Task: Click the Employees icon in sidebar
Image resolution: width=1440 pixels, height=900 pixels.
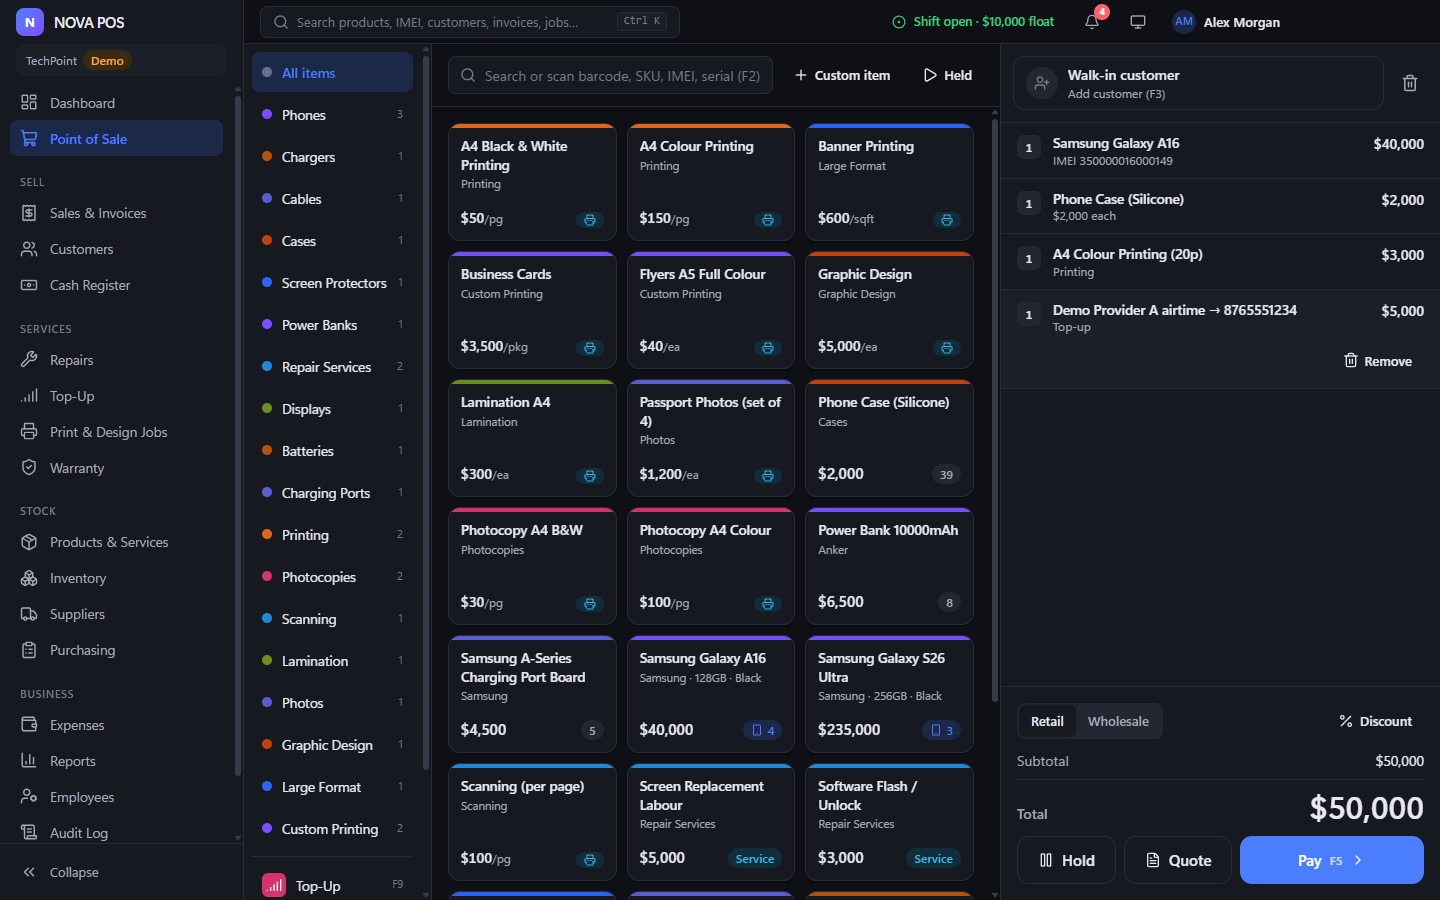Action: click(x=29, y=797)
